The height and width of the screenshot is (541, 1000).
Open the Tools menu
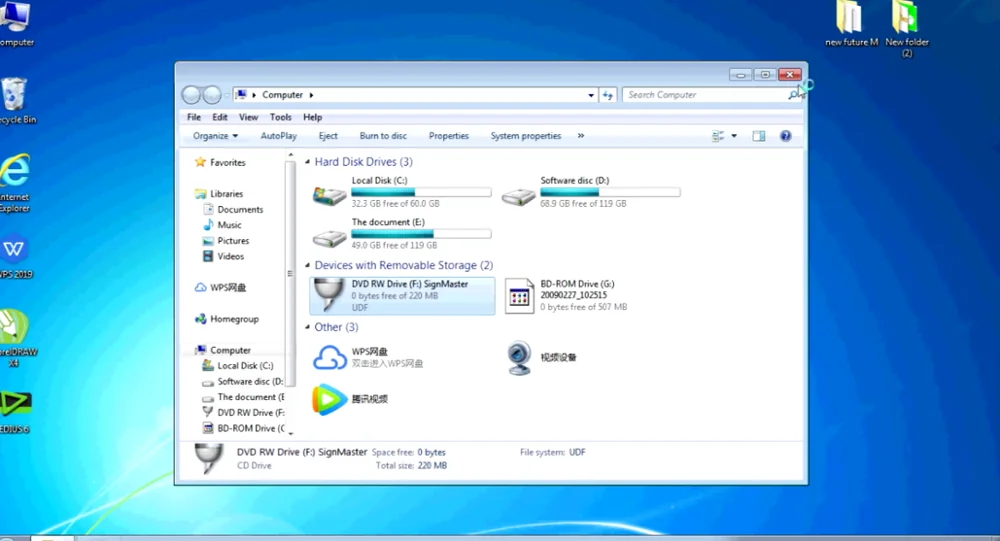click(x=281, y=117)
